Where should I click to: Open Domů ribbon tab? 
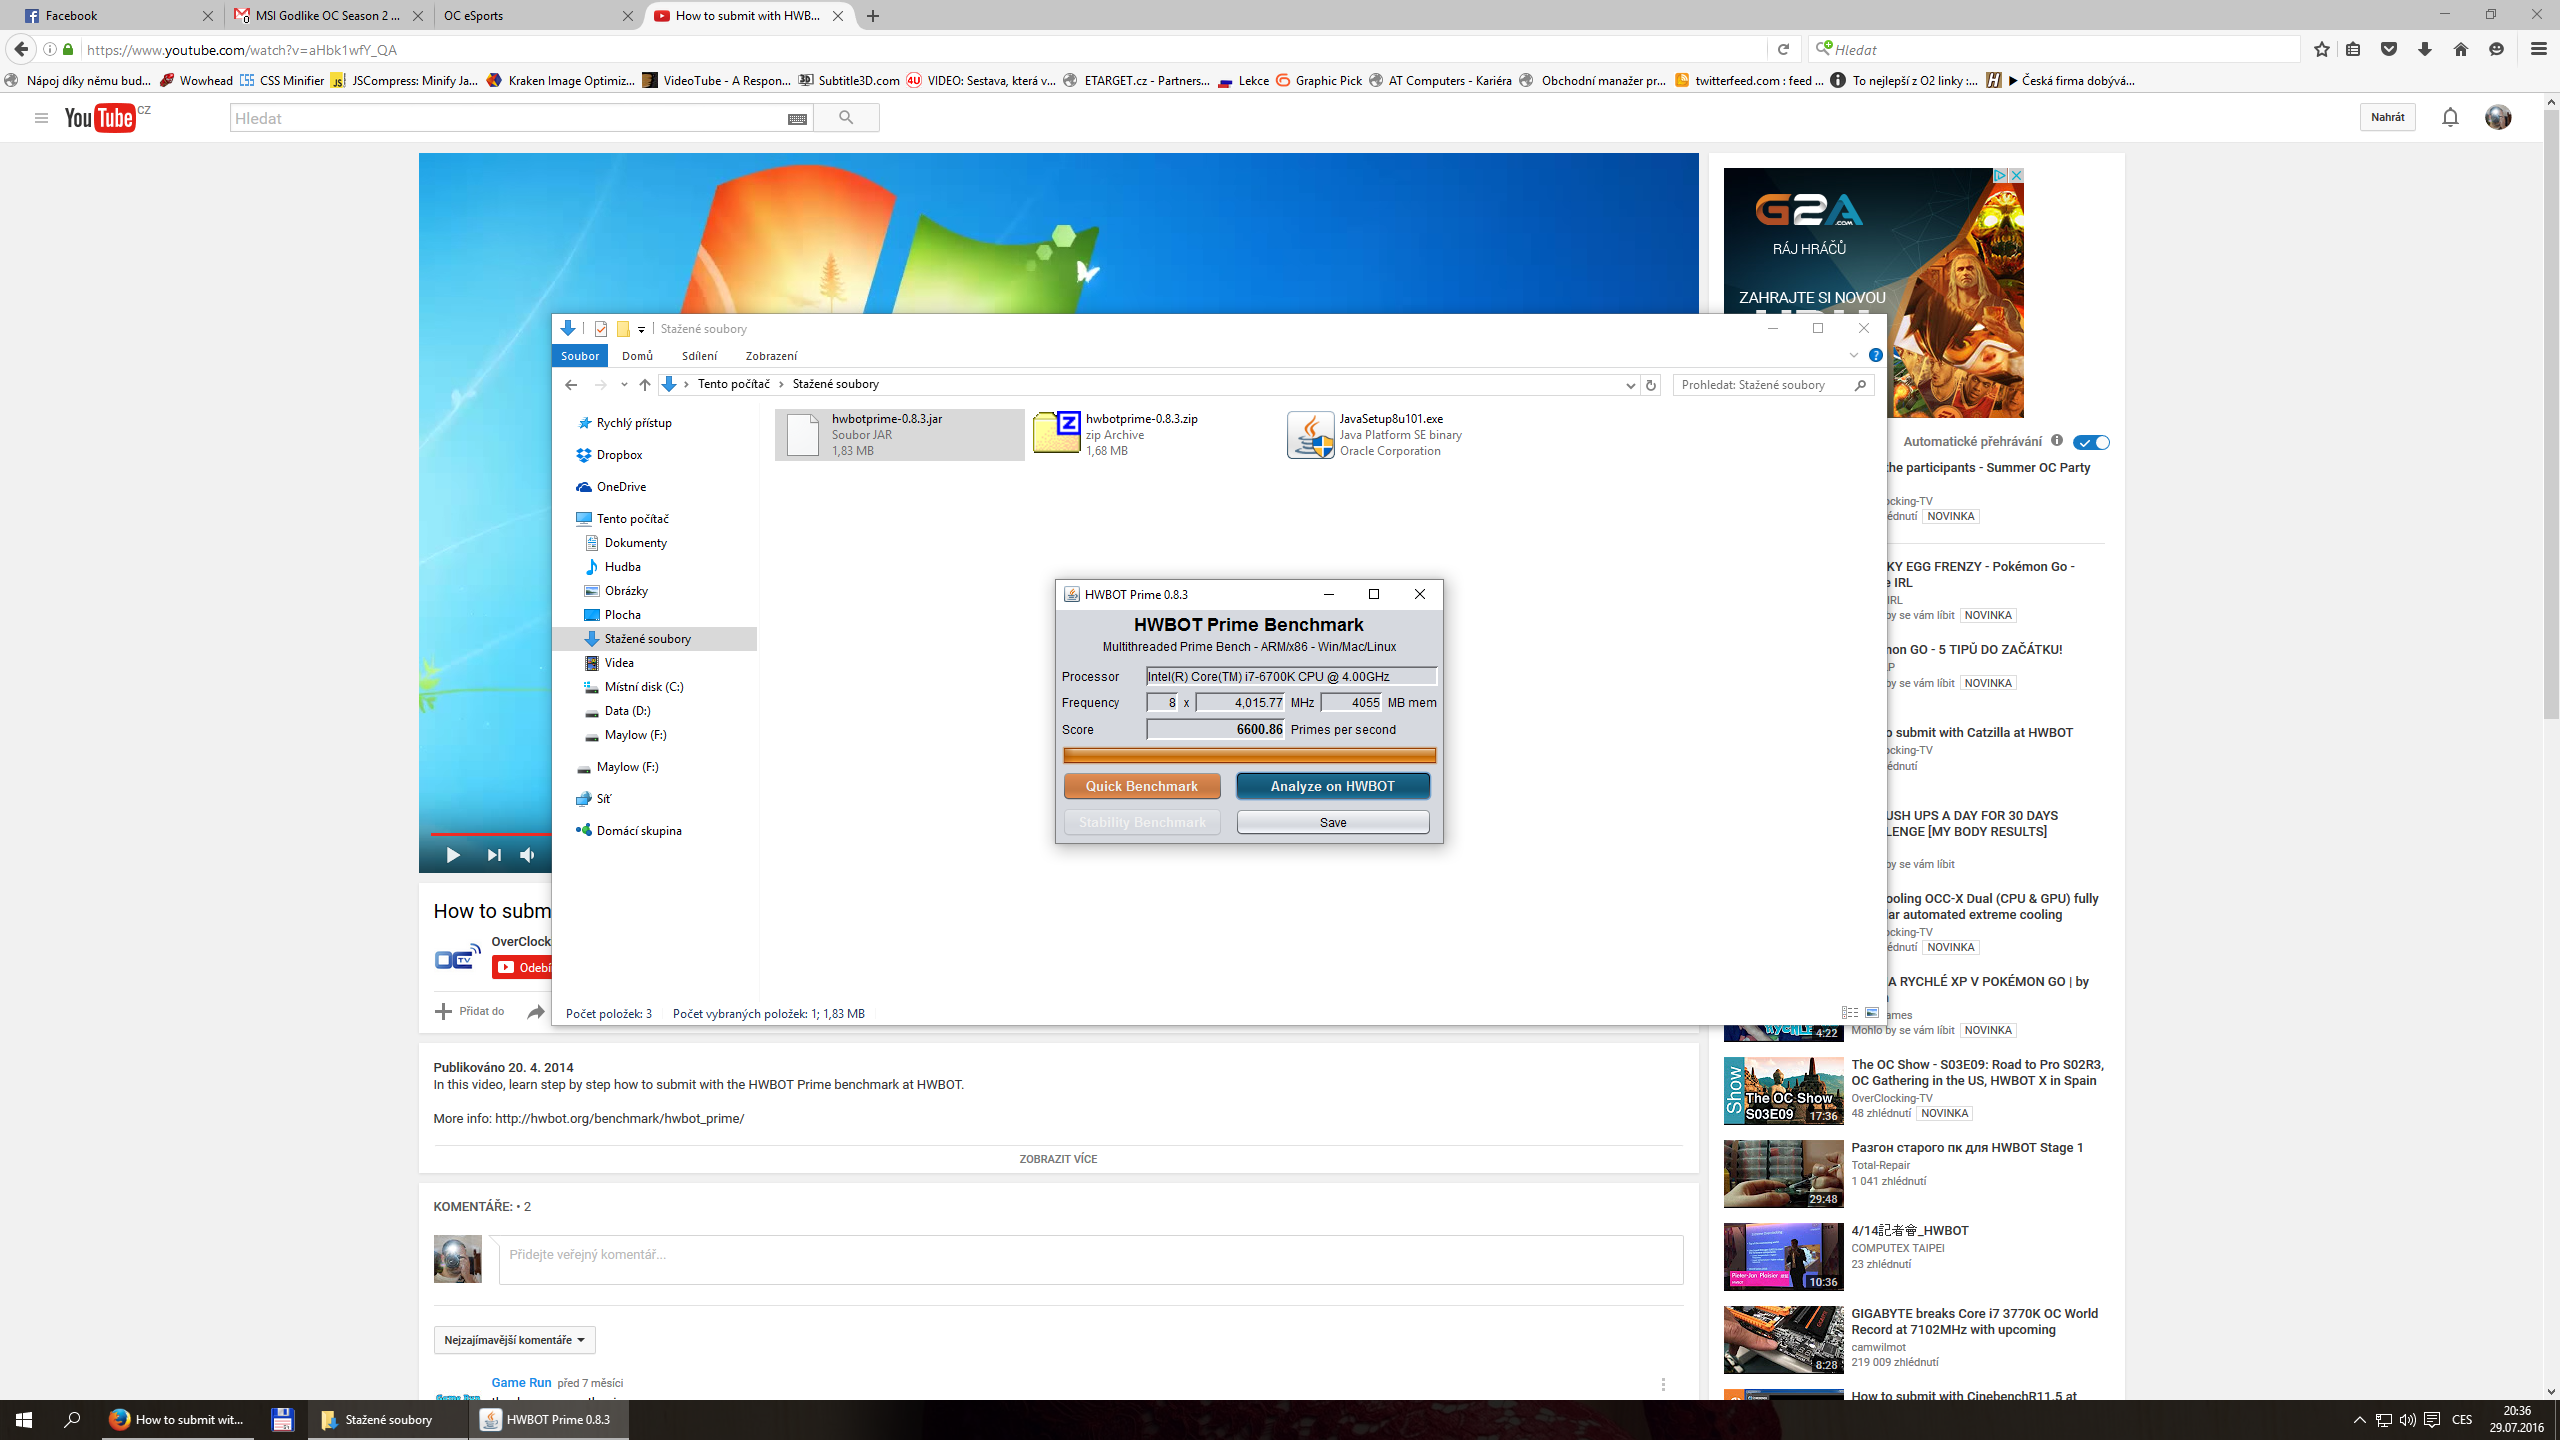(637, 356)
